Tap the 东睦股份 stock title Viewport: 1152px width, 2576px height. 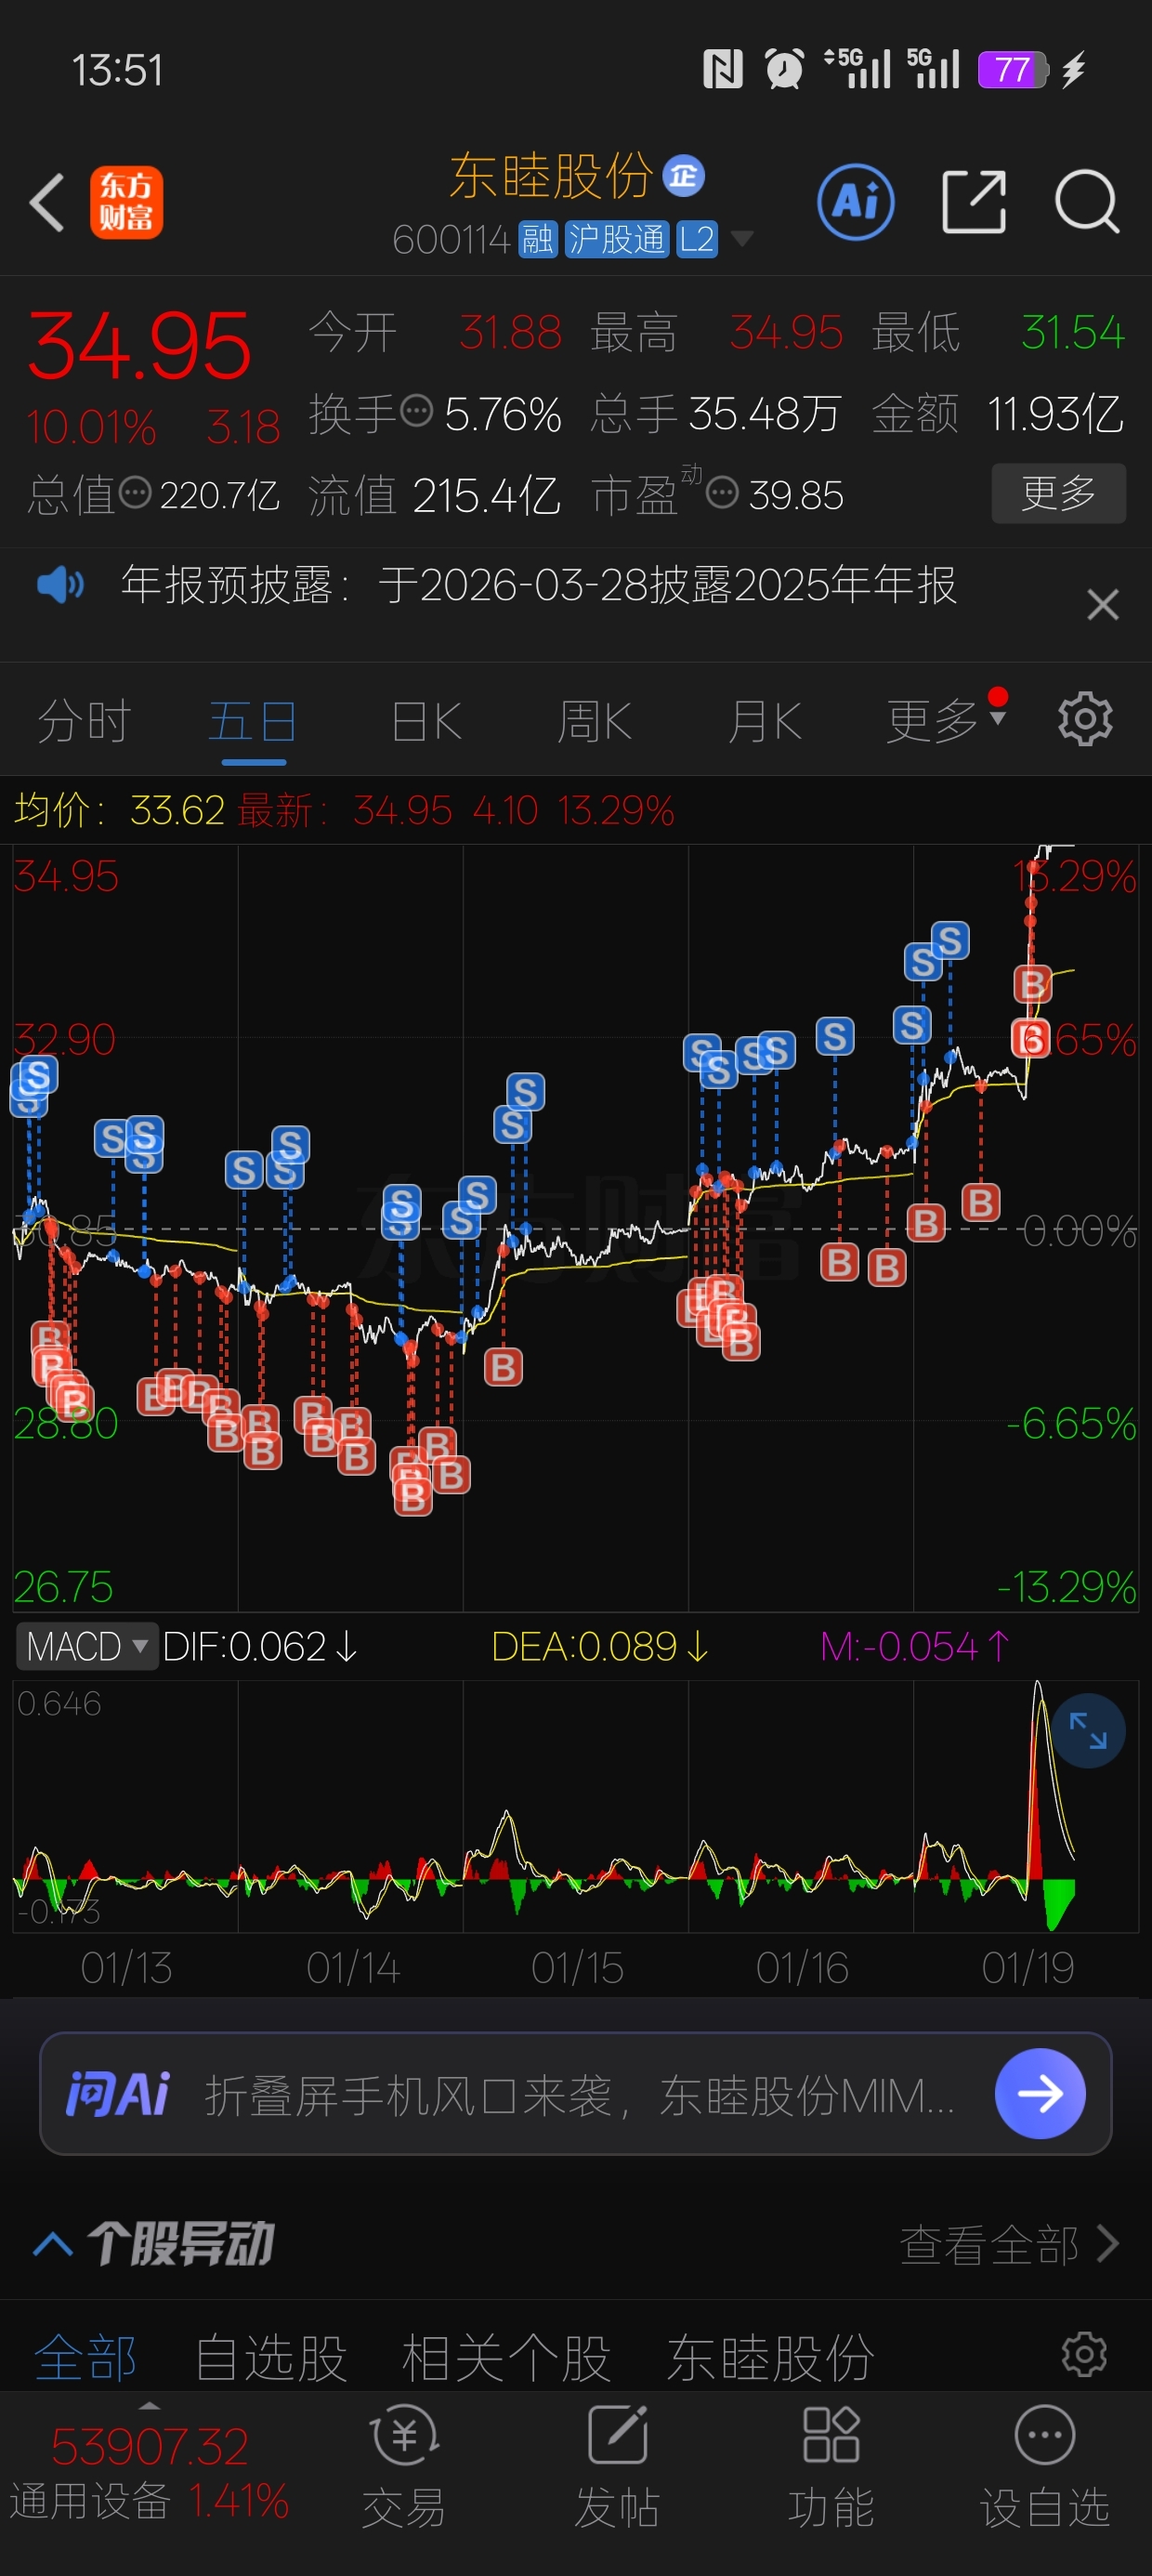coord(551,177)
